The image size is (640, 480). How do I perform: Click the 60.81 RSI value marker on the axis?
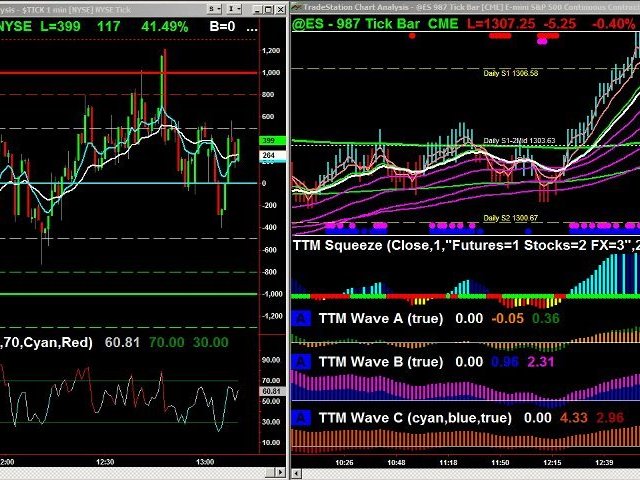tap(272, 391)
